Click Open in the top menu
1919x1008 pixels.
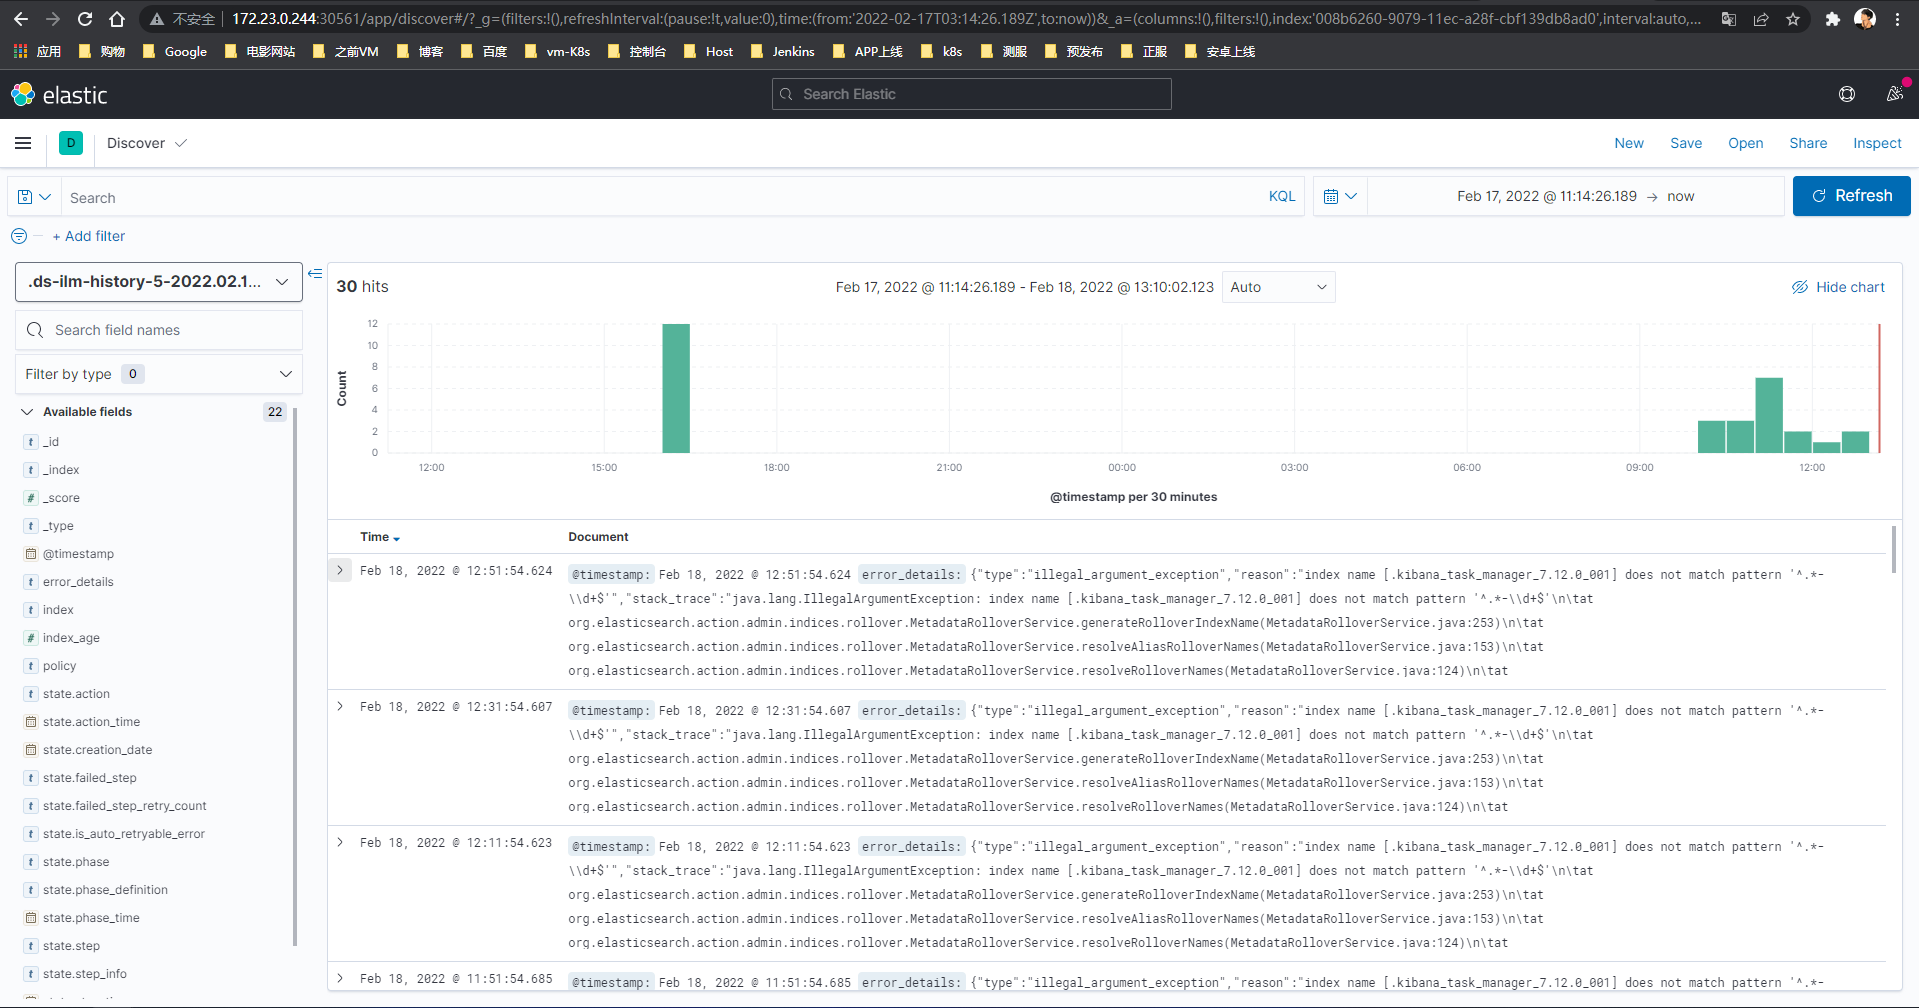(x=1746, y=143)
